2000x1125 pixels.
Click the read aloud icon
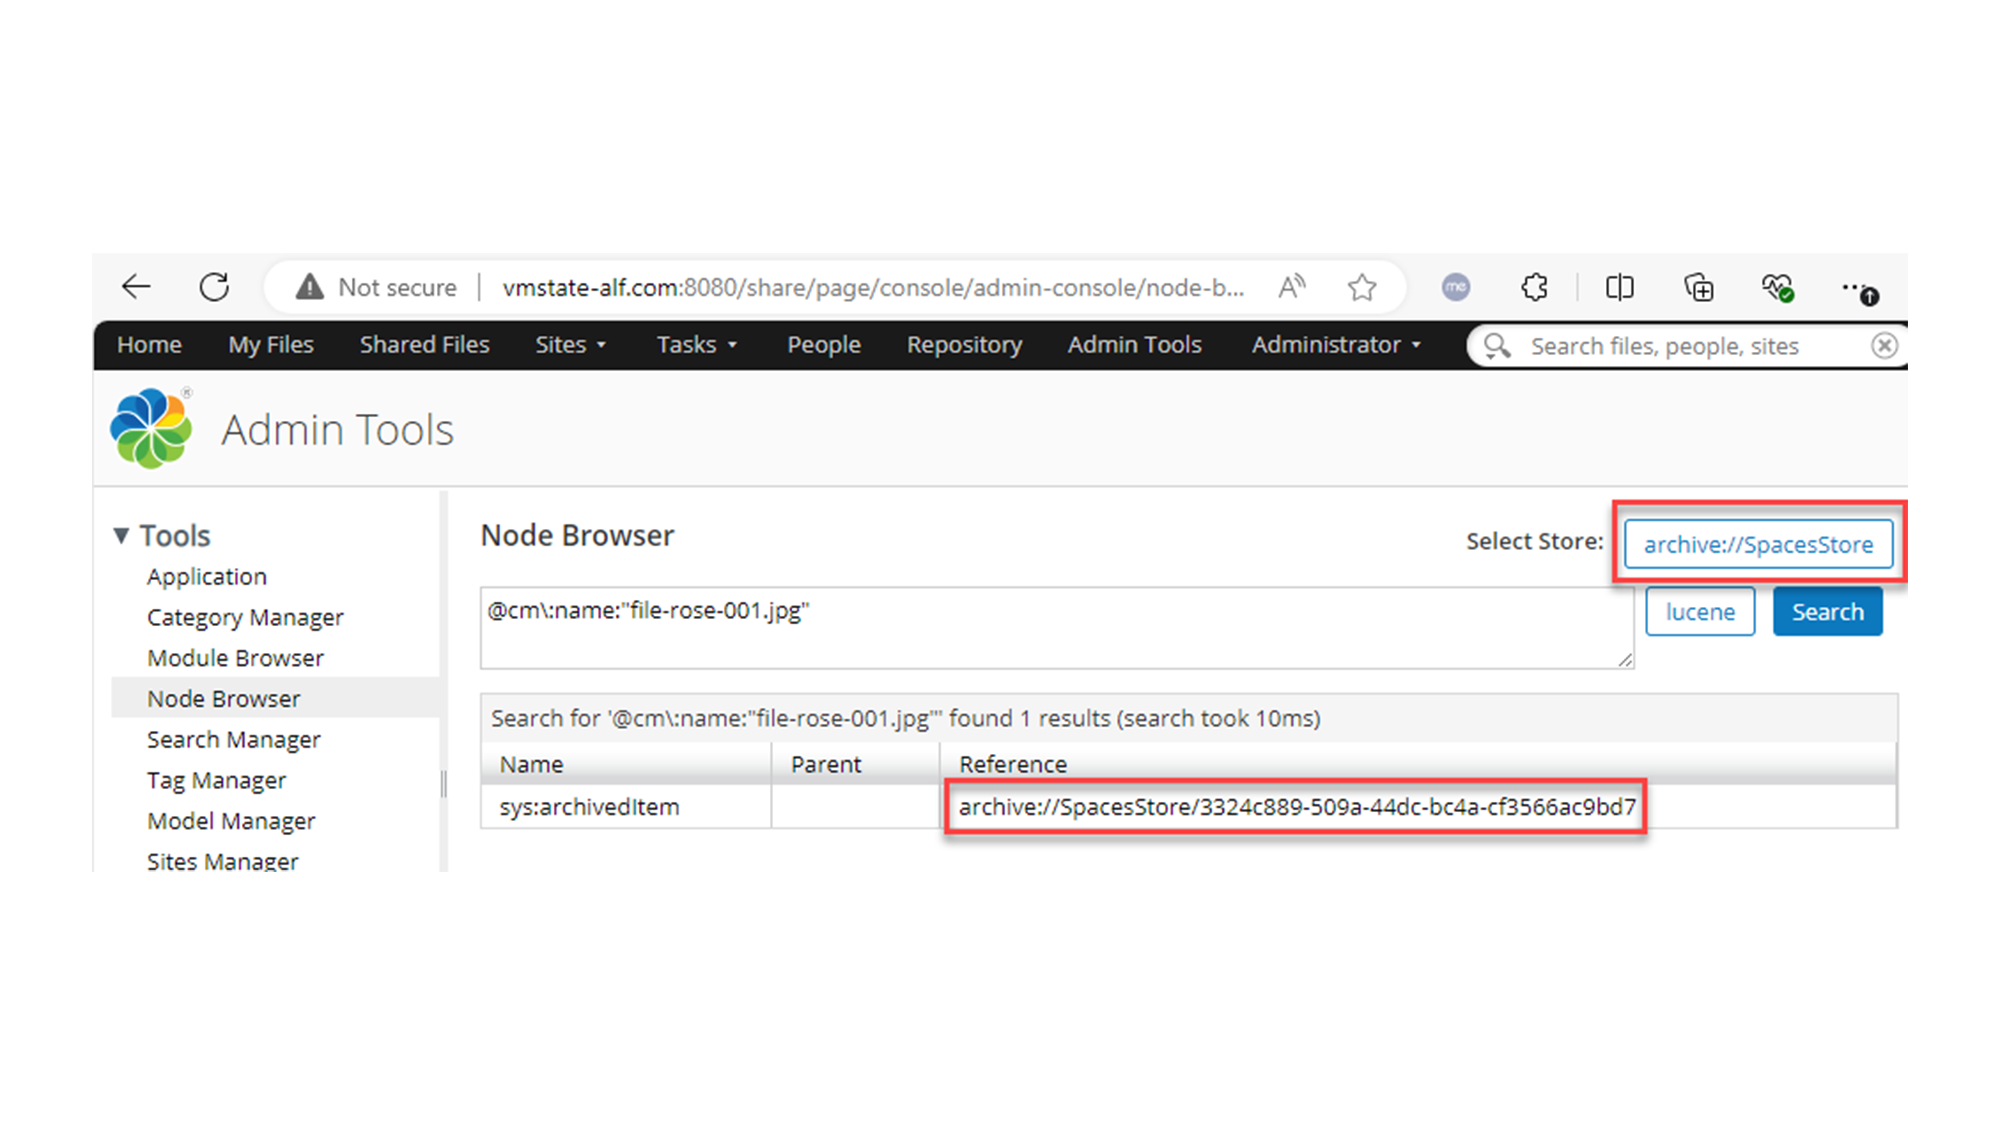tap(1291, 288)
